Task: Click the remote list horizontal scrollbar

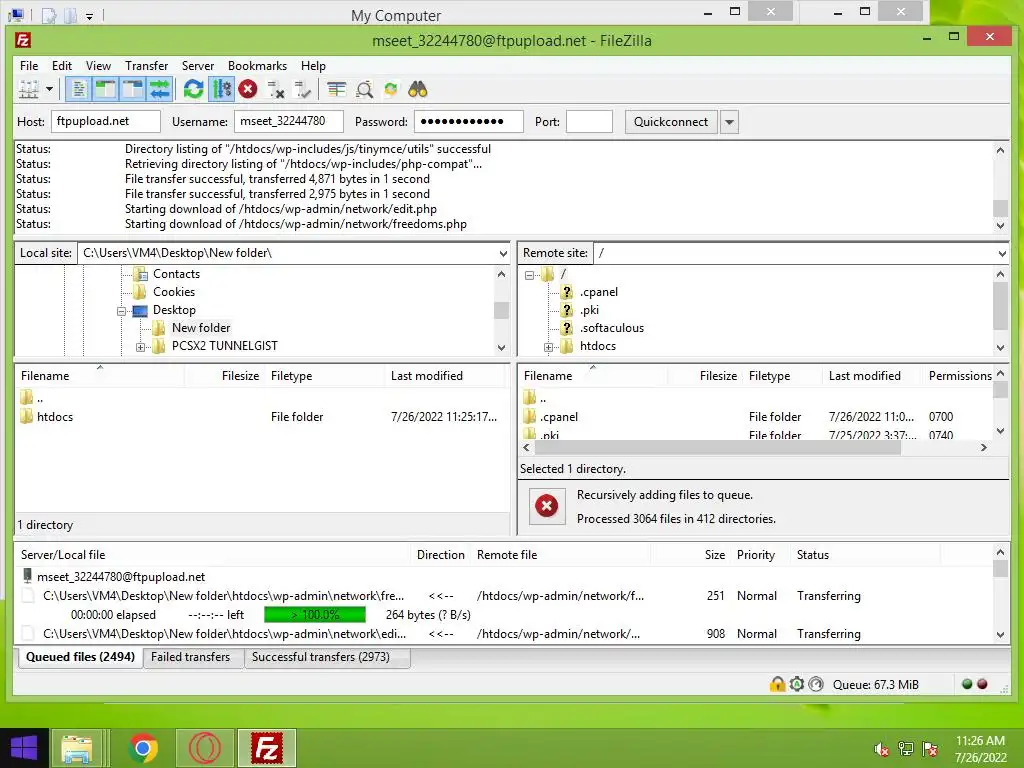Action: [x=716, y=447]
